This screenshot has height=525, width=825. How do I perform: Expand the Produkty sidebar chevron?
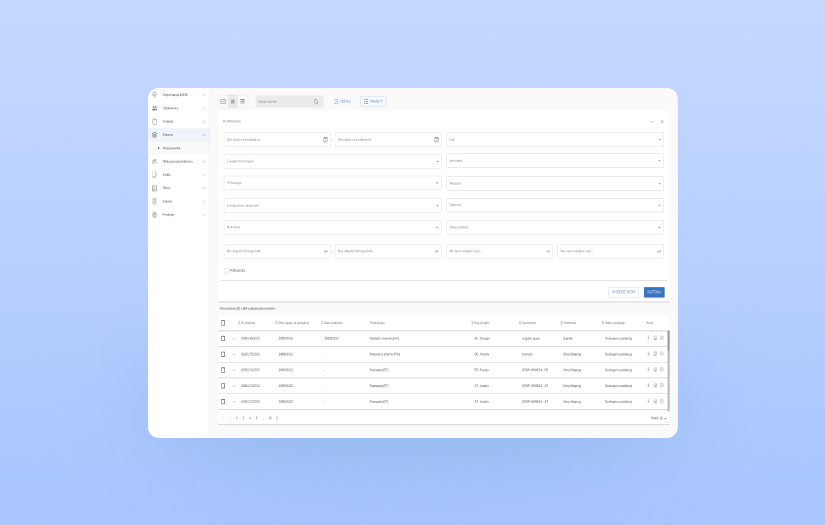(x=204, y=122)
